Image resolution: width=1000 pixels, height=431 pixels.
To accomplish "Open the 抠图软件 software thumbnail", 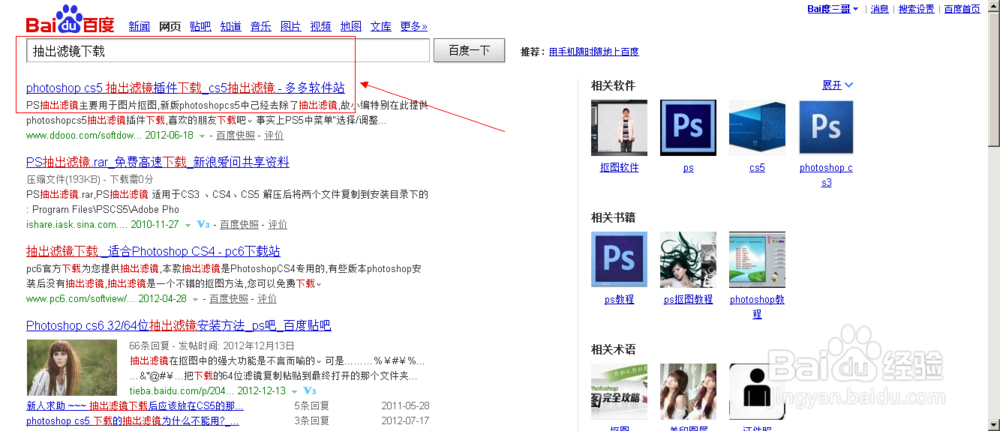I will pos(619,128).
